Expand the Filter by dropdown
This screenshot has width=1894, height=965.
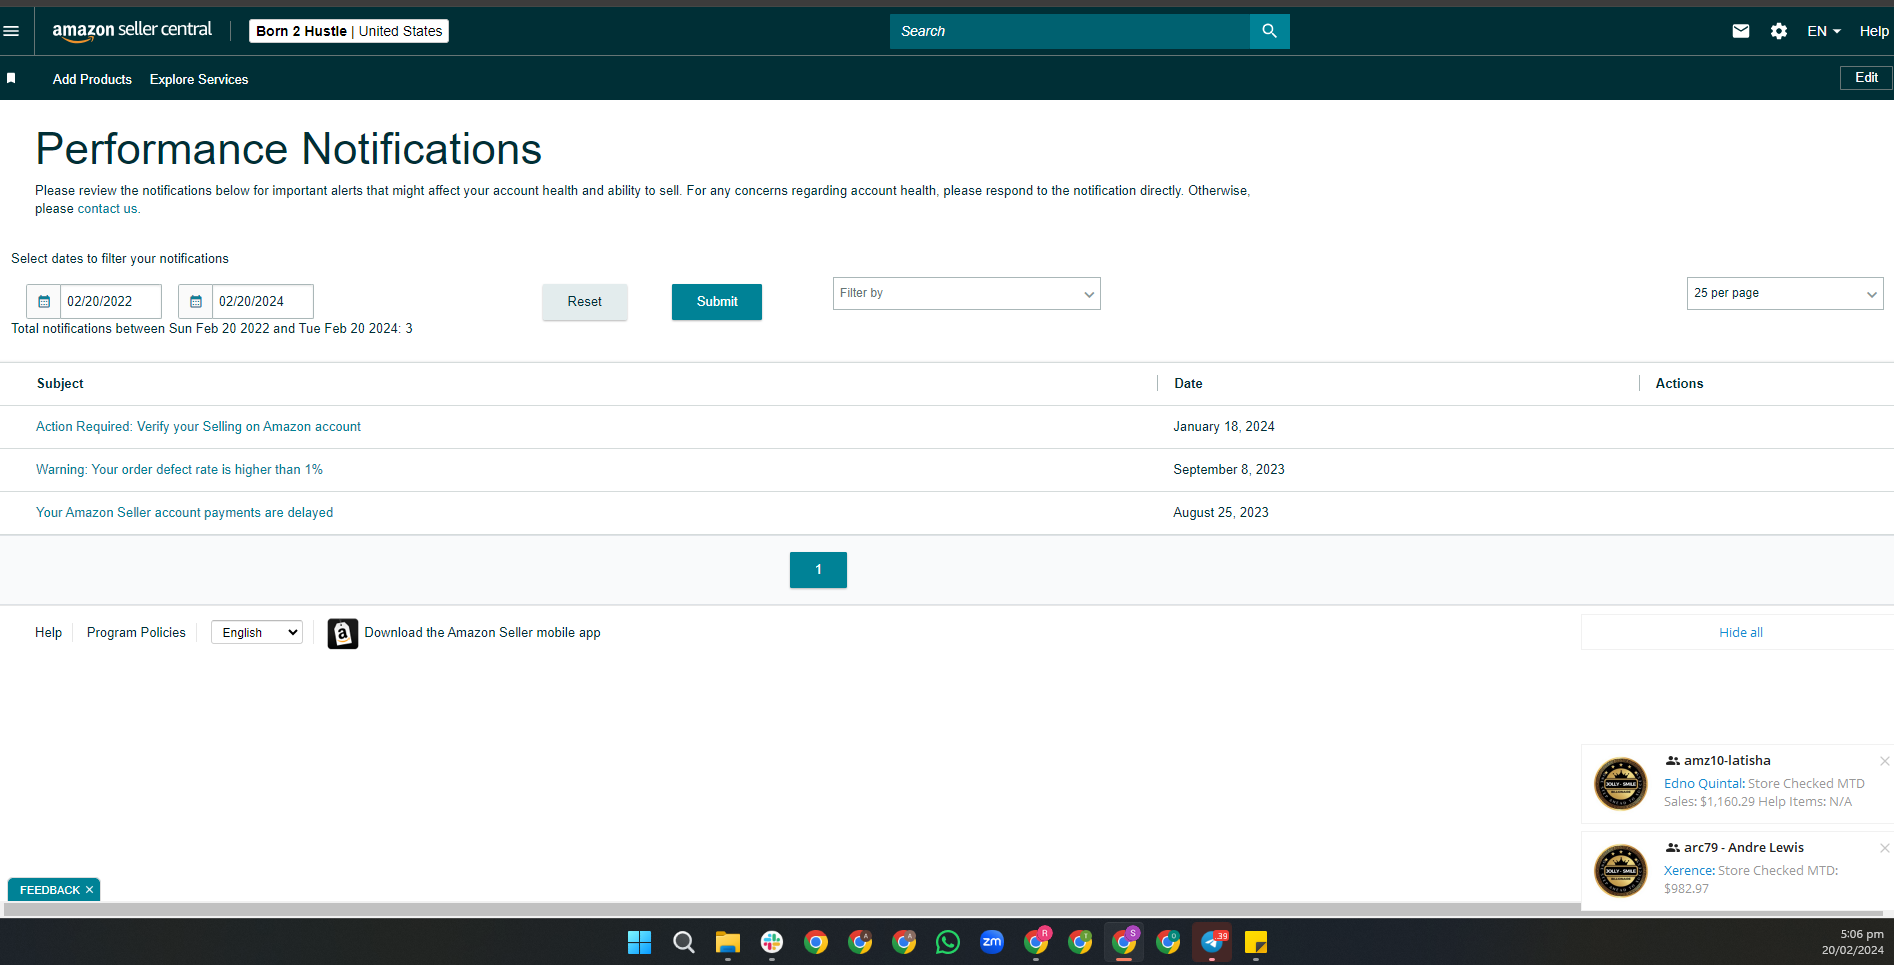pyautogui.click(x=966, y=293)
